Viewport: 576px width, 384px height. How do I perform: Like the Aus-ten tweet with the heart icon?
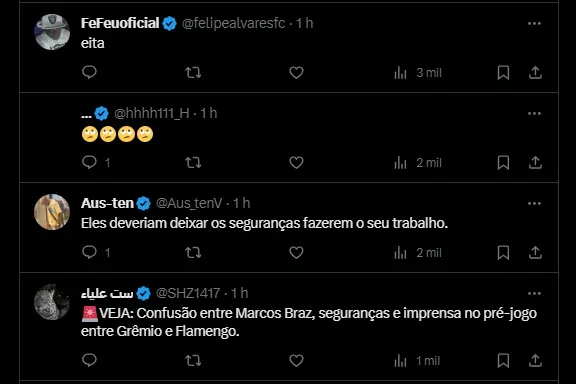pos(296,252)
